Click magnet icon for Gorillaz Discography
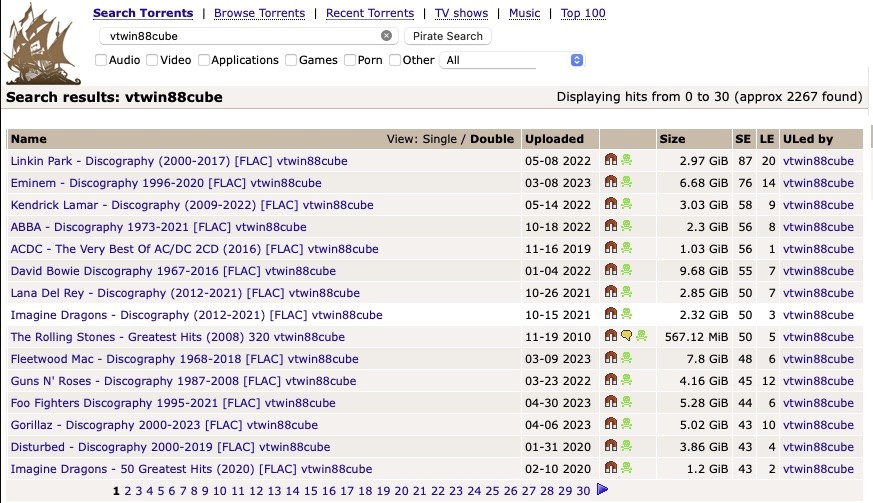873x503 pixels. pyautogui.click(x=611, y=424)
